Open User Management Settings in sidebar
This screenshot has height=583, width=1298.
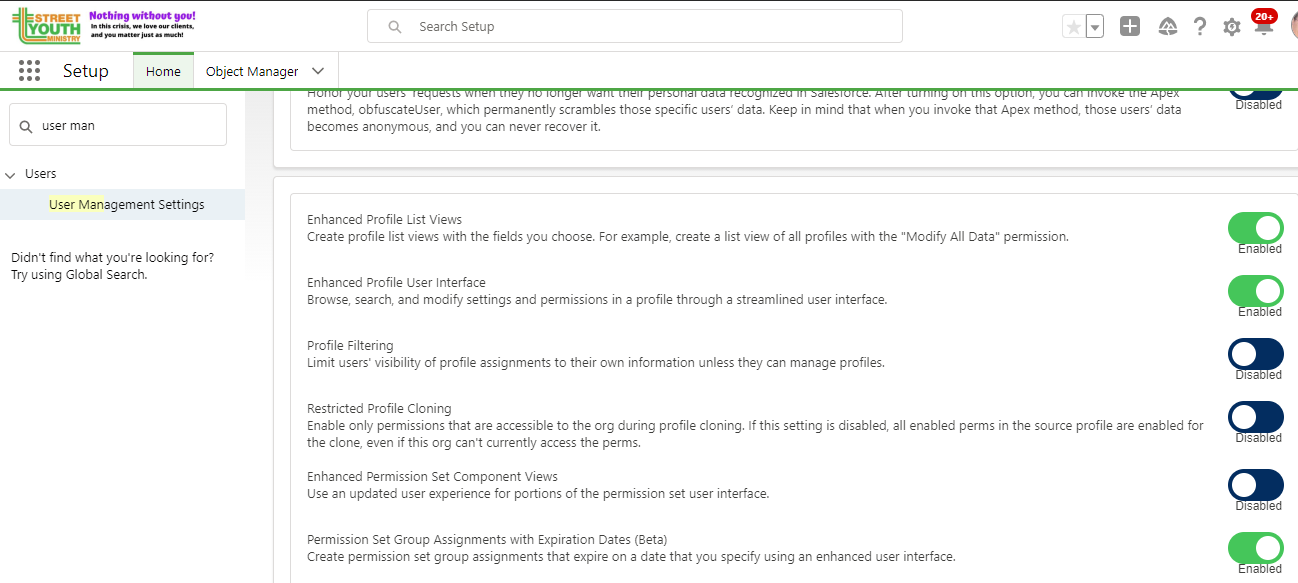127,204
